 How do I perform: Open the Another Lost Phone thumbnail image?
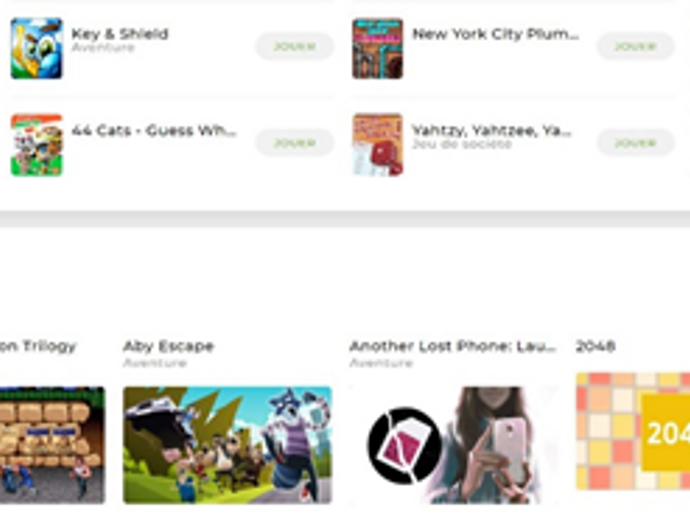453,445
